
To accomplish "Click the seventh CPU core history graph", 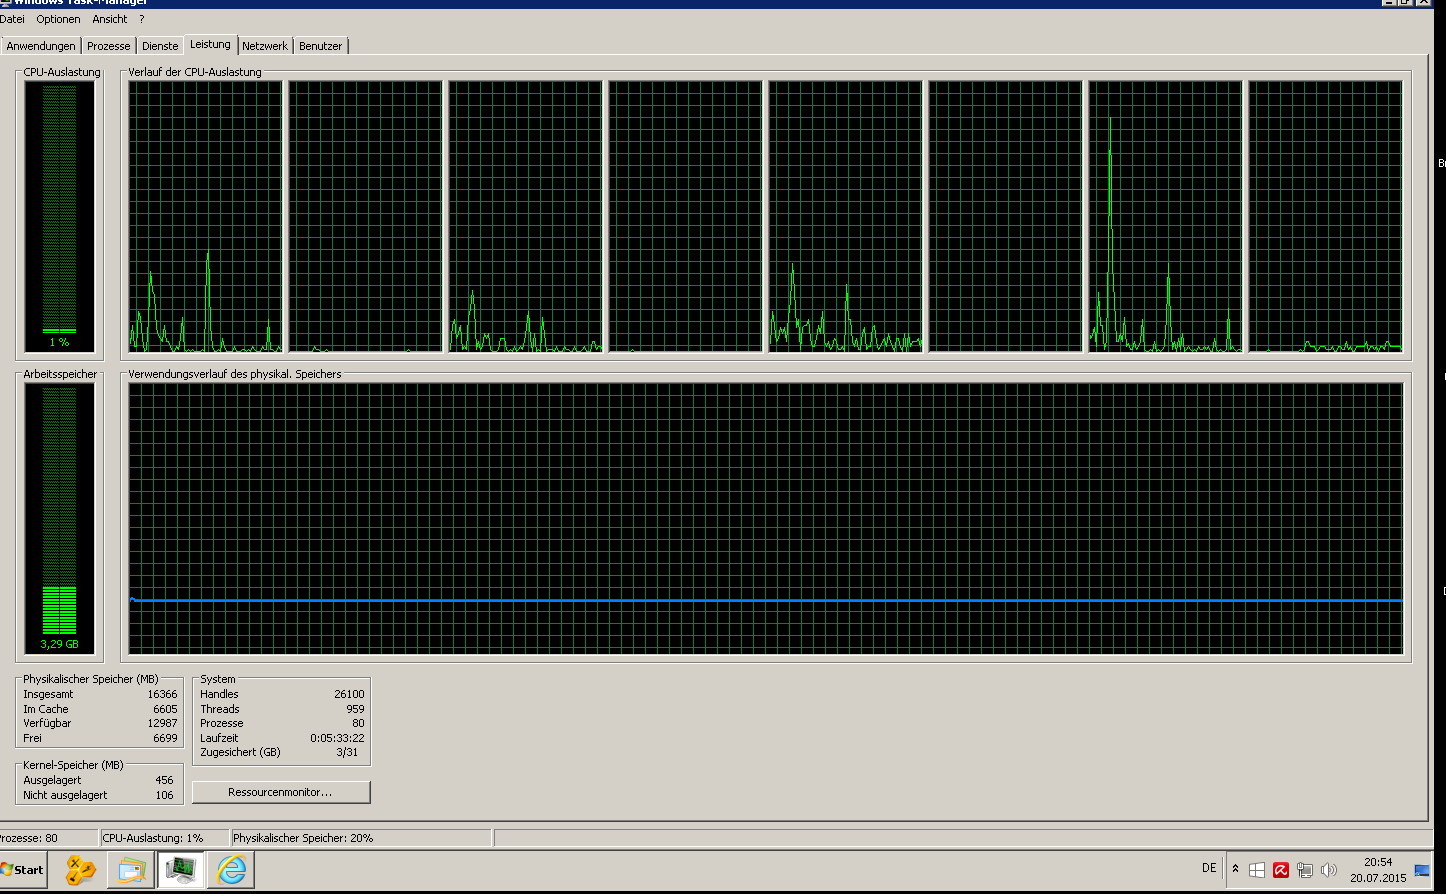I will 1166,216.
